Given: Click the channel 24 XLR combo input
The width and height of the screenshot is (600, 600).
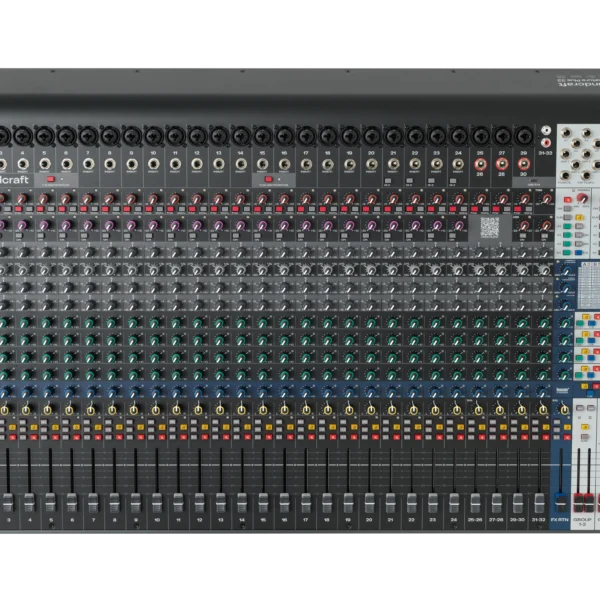Looking at the screenshot, I should click(x=458, y=136).
